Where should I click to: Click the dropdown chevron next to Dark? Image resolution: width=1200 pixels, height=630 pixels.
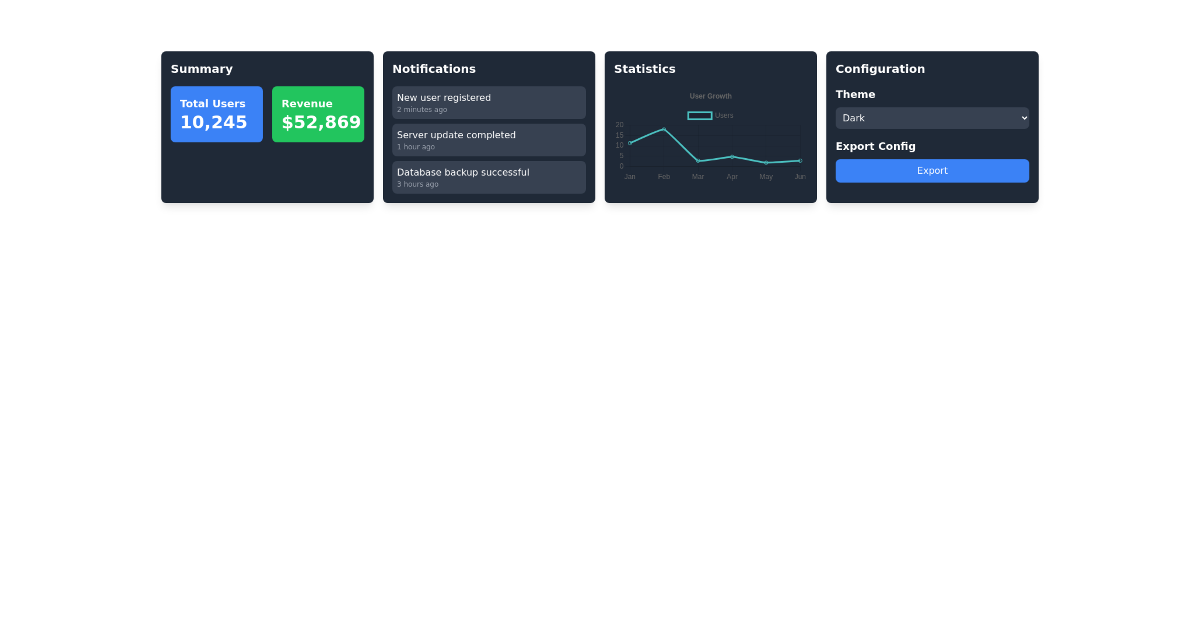pyautogui.click(x=1022, y=117)
